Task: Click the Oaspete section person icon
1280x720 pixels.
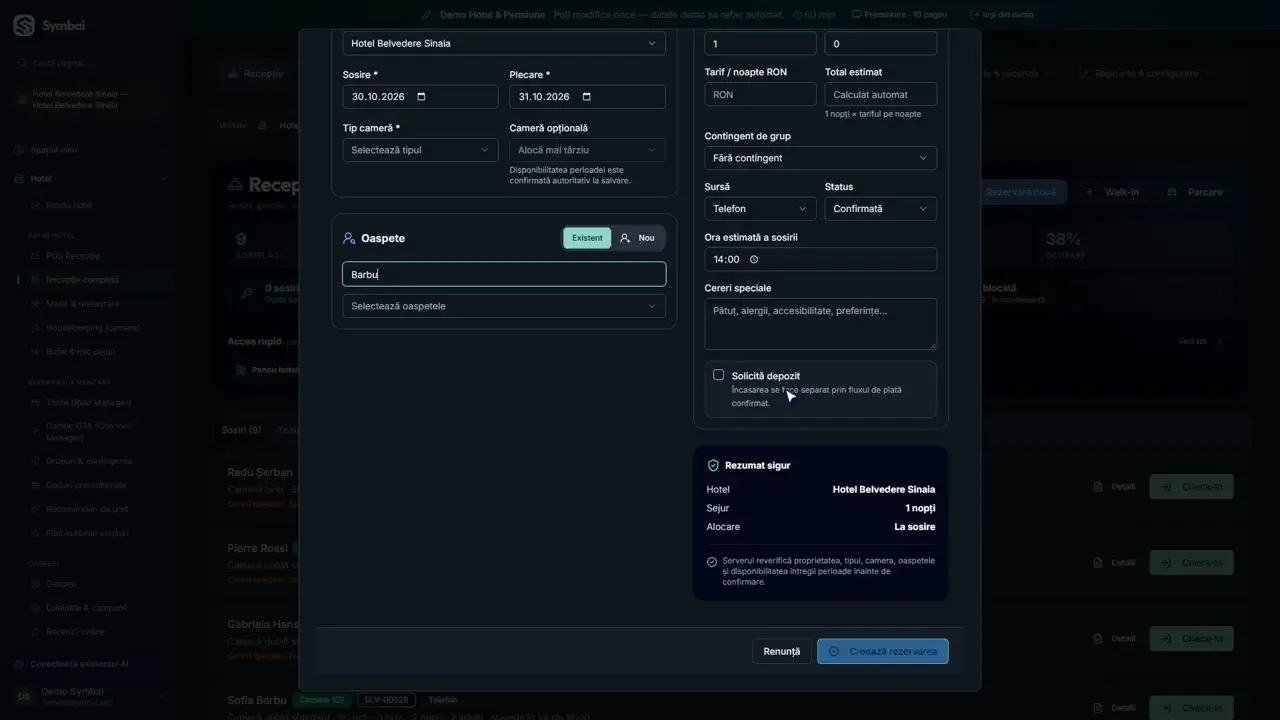Action: [349, 238]
